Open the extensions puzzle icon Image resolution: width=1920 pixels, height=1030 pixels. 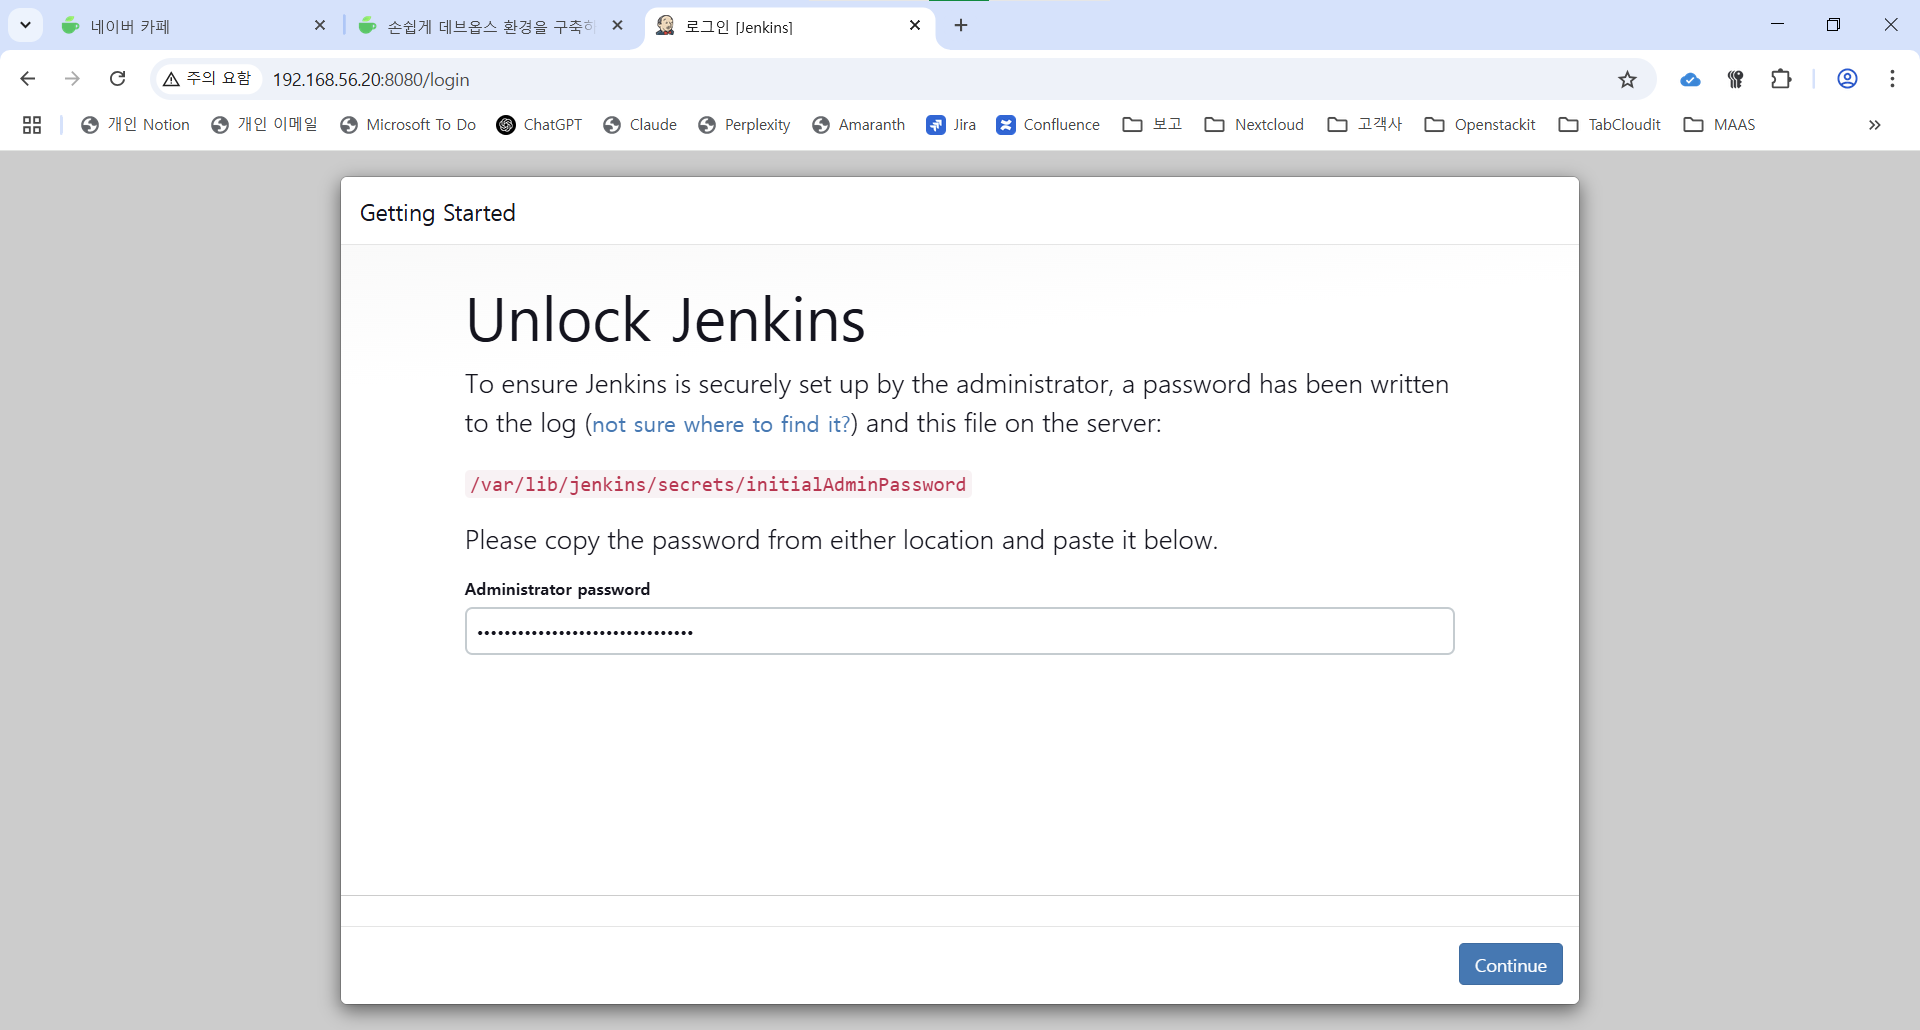pyautogui.click(x=1781, y=79)
